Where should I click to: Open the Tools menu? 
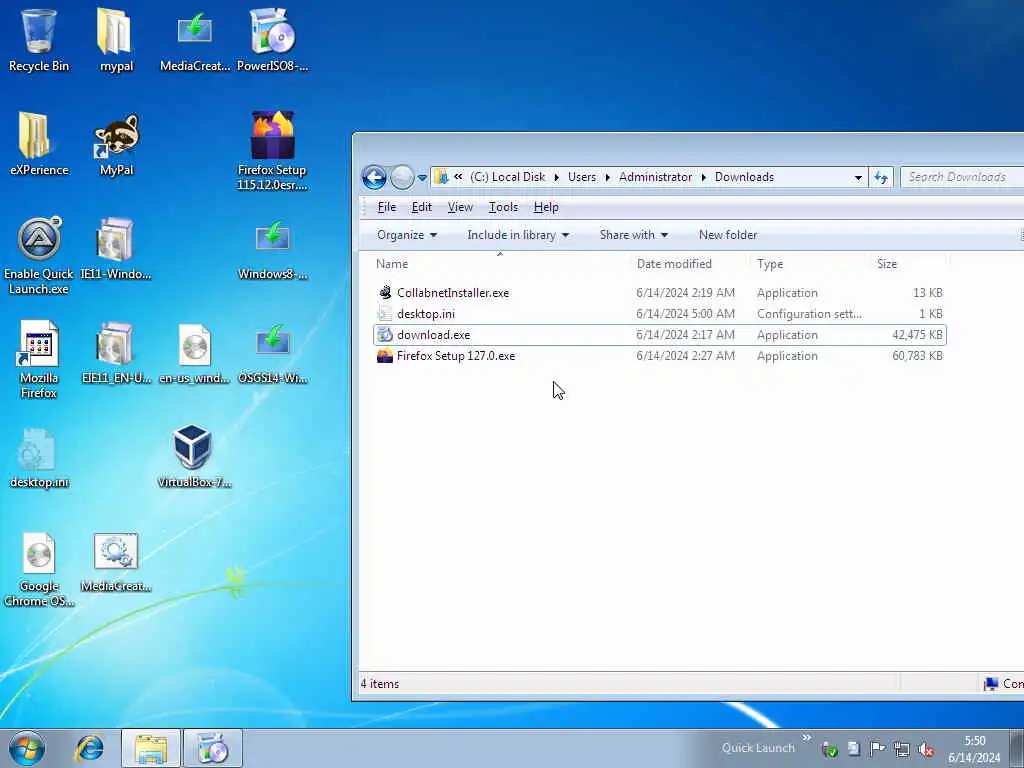pyautogui.click(x=503, y=207)
